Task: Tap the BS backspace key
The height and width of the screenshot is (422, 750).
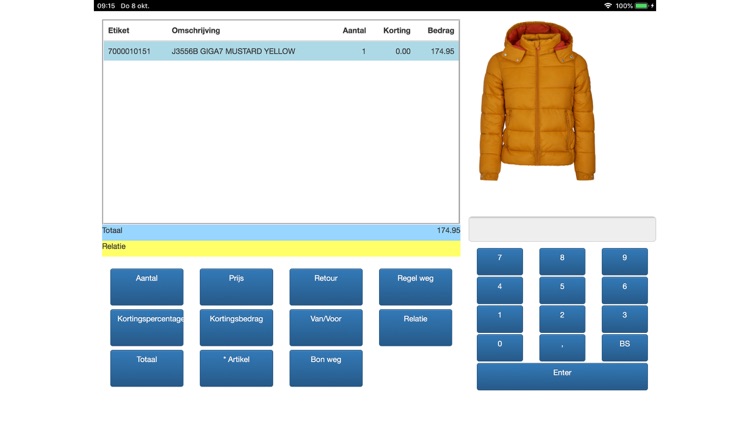Action: coord(625,347)
